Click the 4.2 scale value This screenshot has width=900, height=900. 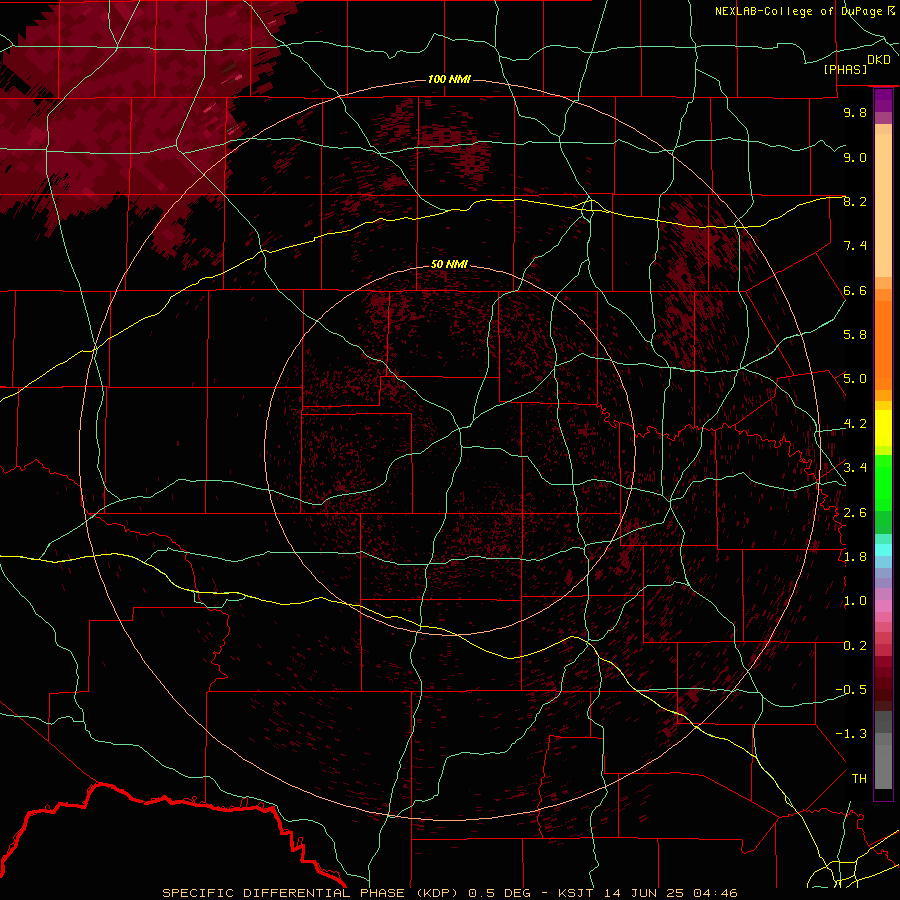(x=855, y=424)
